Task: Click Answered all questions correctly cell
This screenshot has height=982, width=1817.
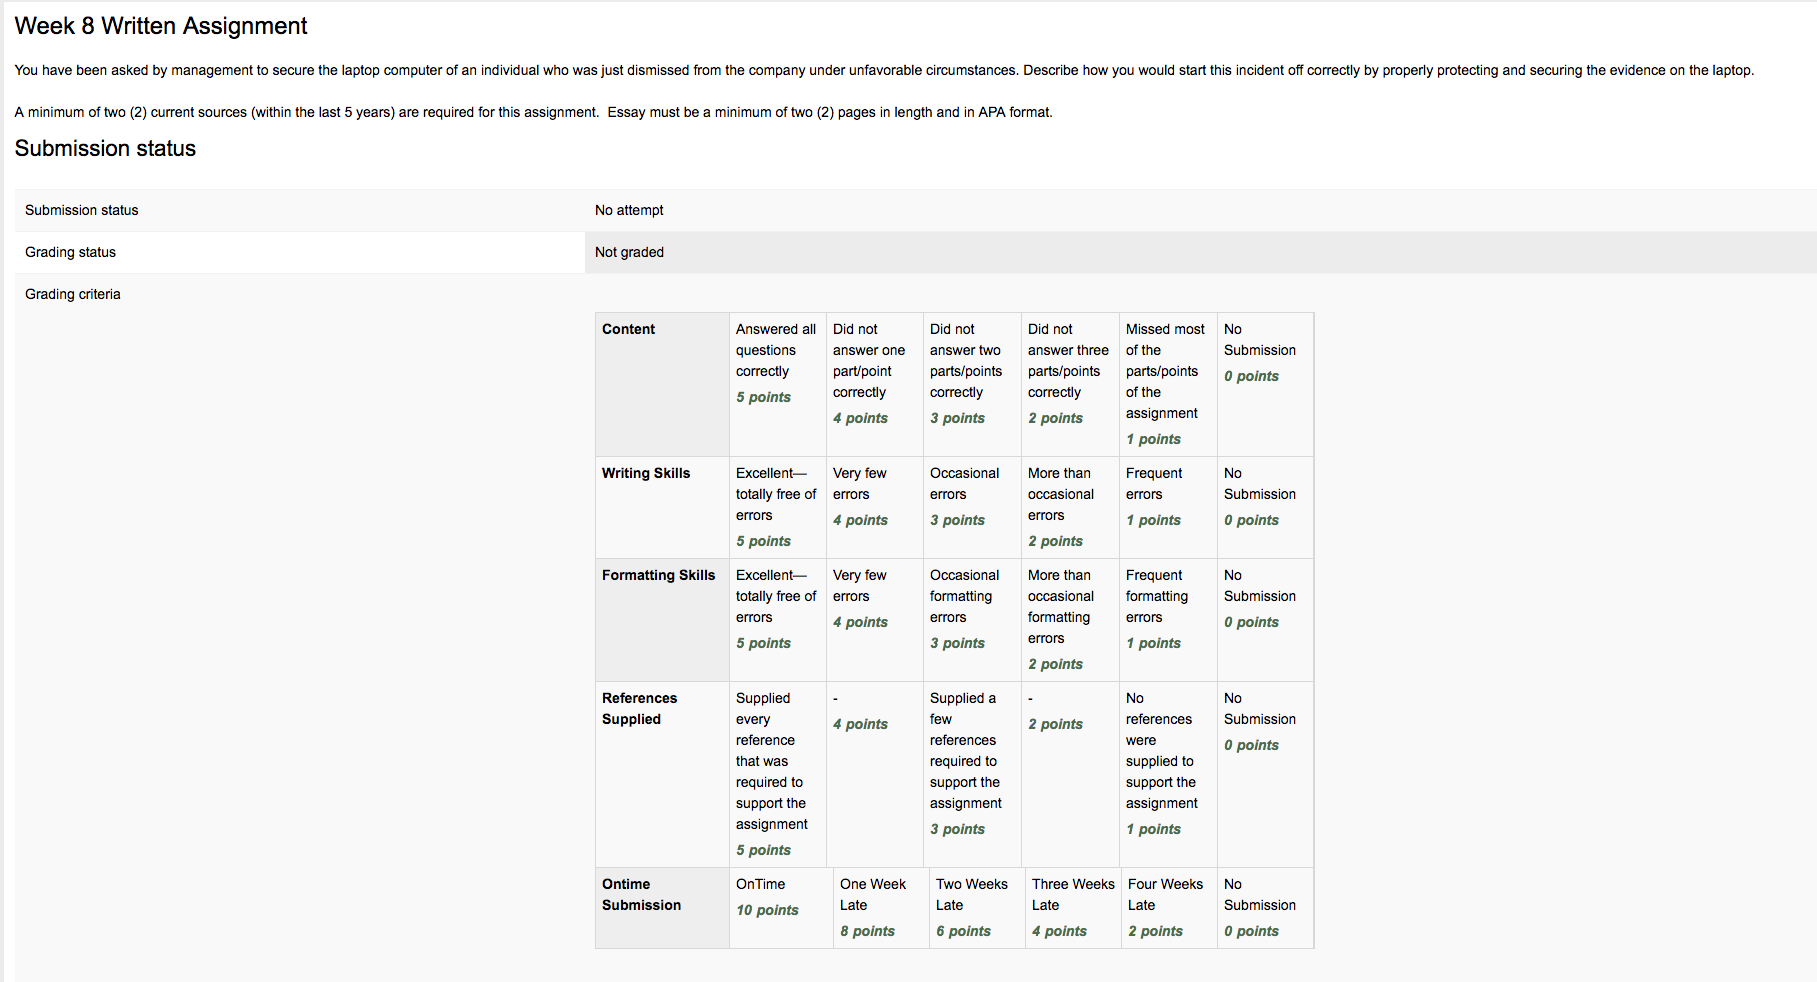Action: pos(778,385)
